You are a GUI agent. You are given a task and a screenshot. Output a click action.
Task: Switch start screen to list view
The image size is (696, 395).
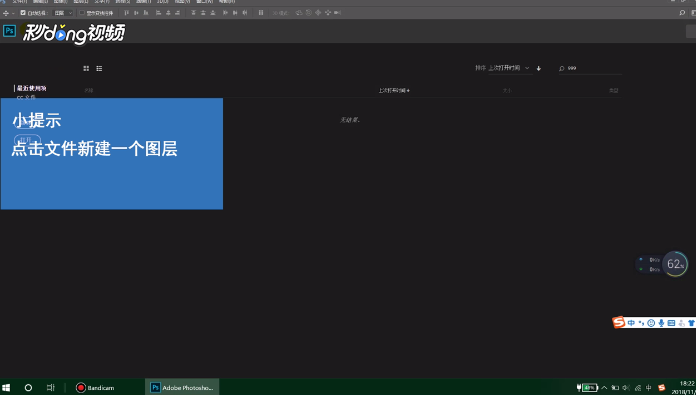99,68
